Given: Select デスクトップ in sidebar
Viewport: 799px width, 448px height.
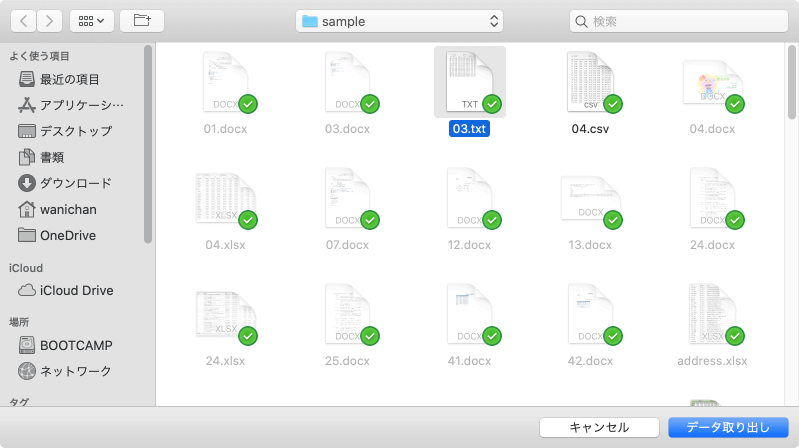Looking at the screenshot, I should click(x=65, y=131).
